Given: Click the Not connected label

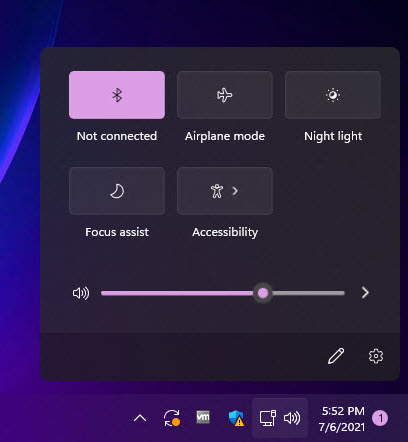Looking at the screenshot, I should click(x=117, y=136).
